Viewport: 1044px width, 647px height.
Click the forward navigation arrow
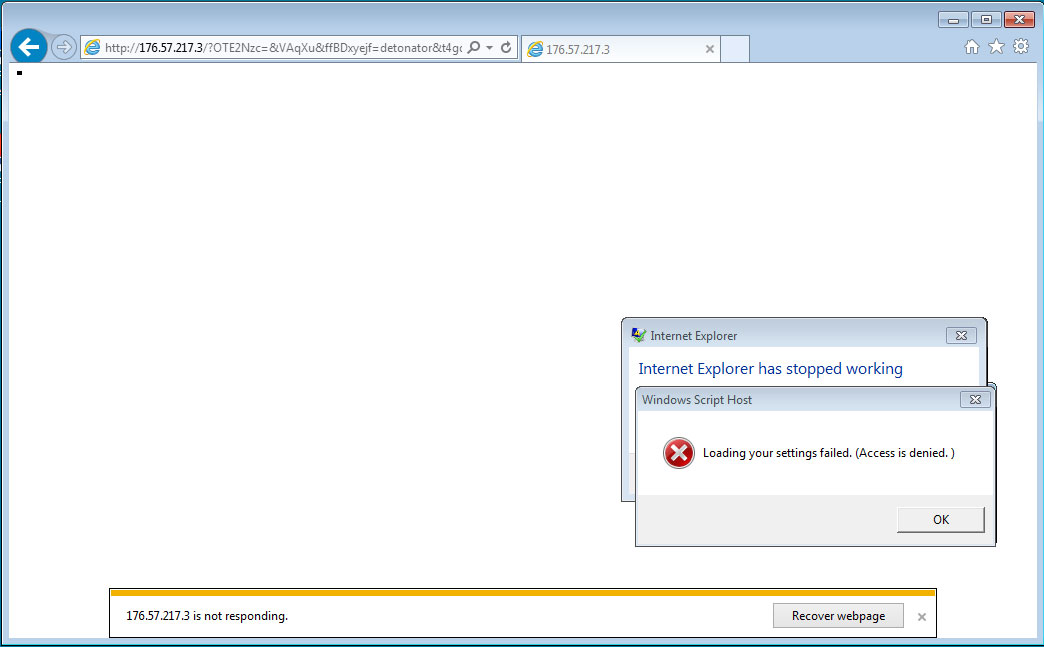(63, 47)
